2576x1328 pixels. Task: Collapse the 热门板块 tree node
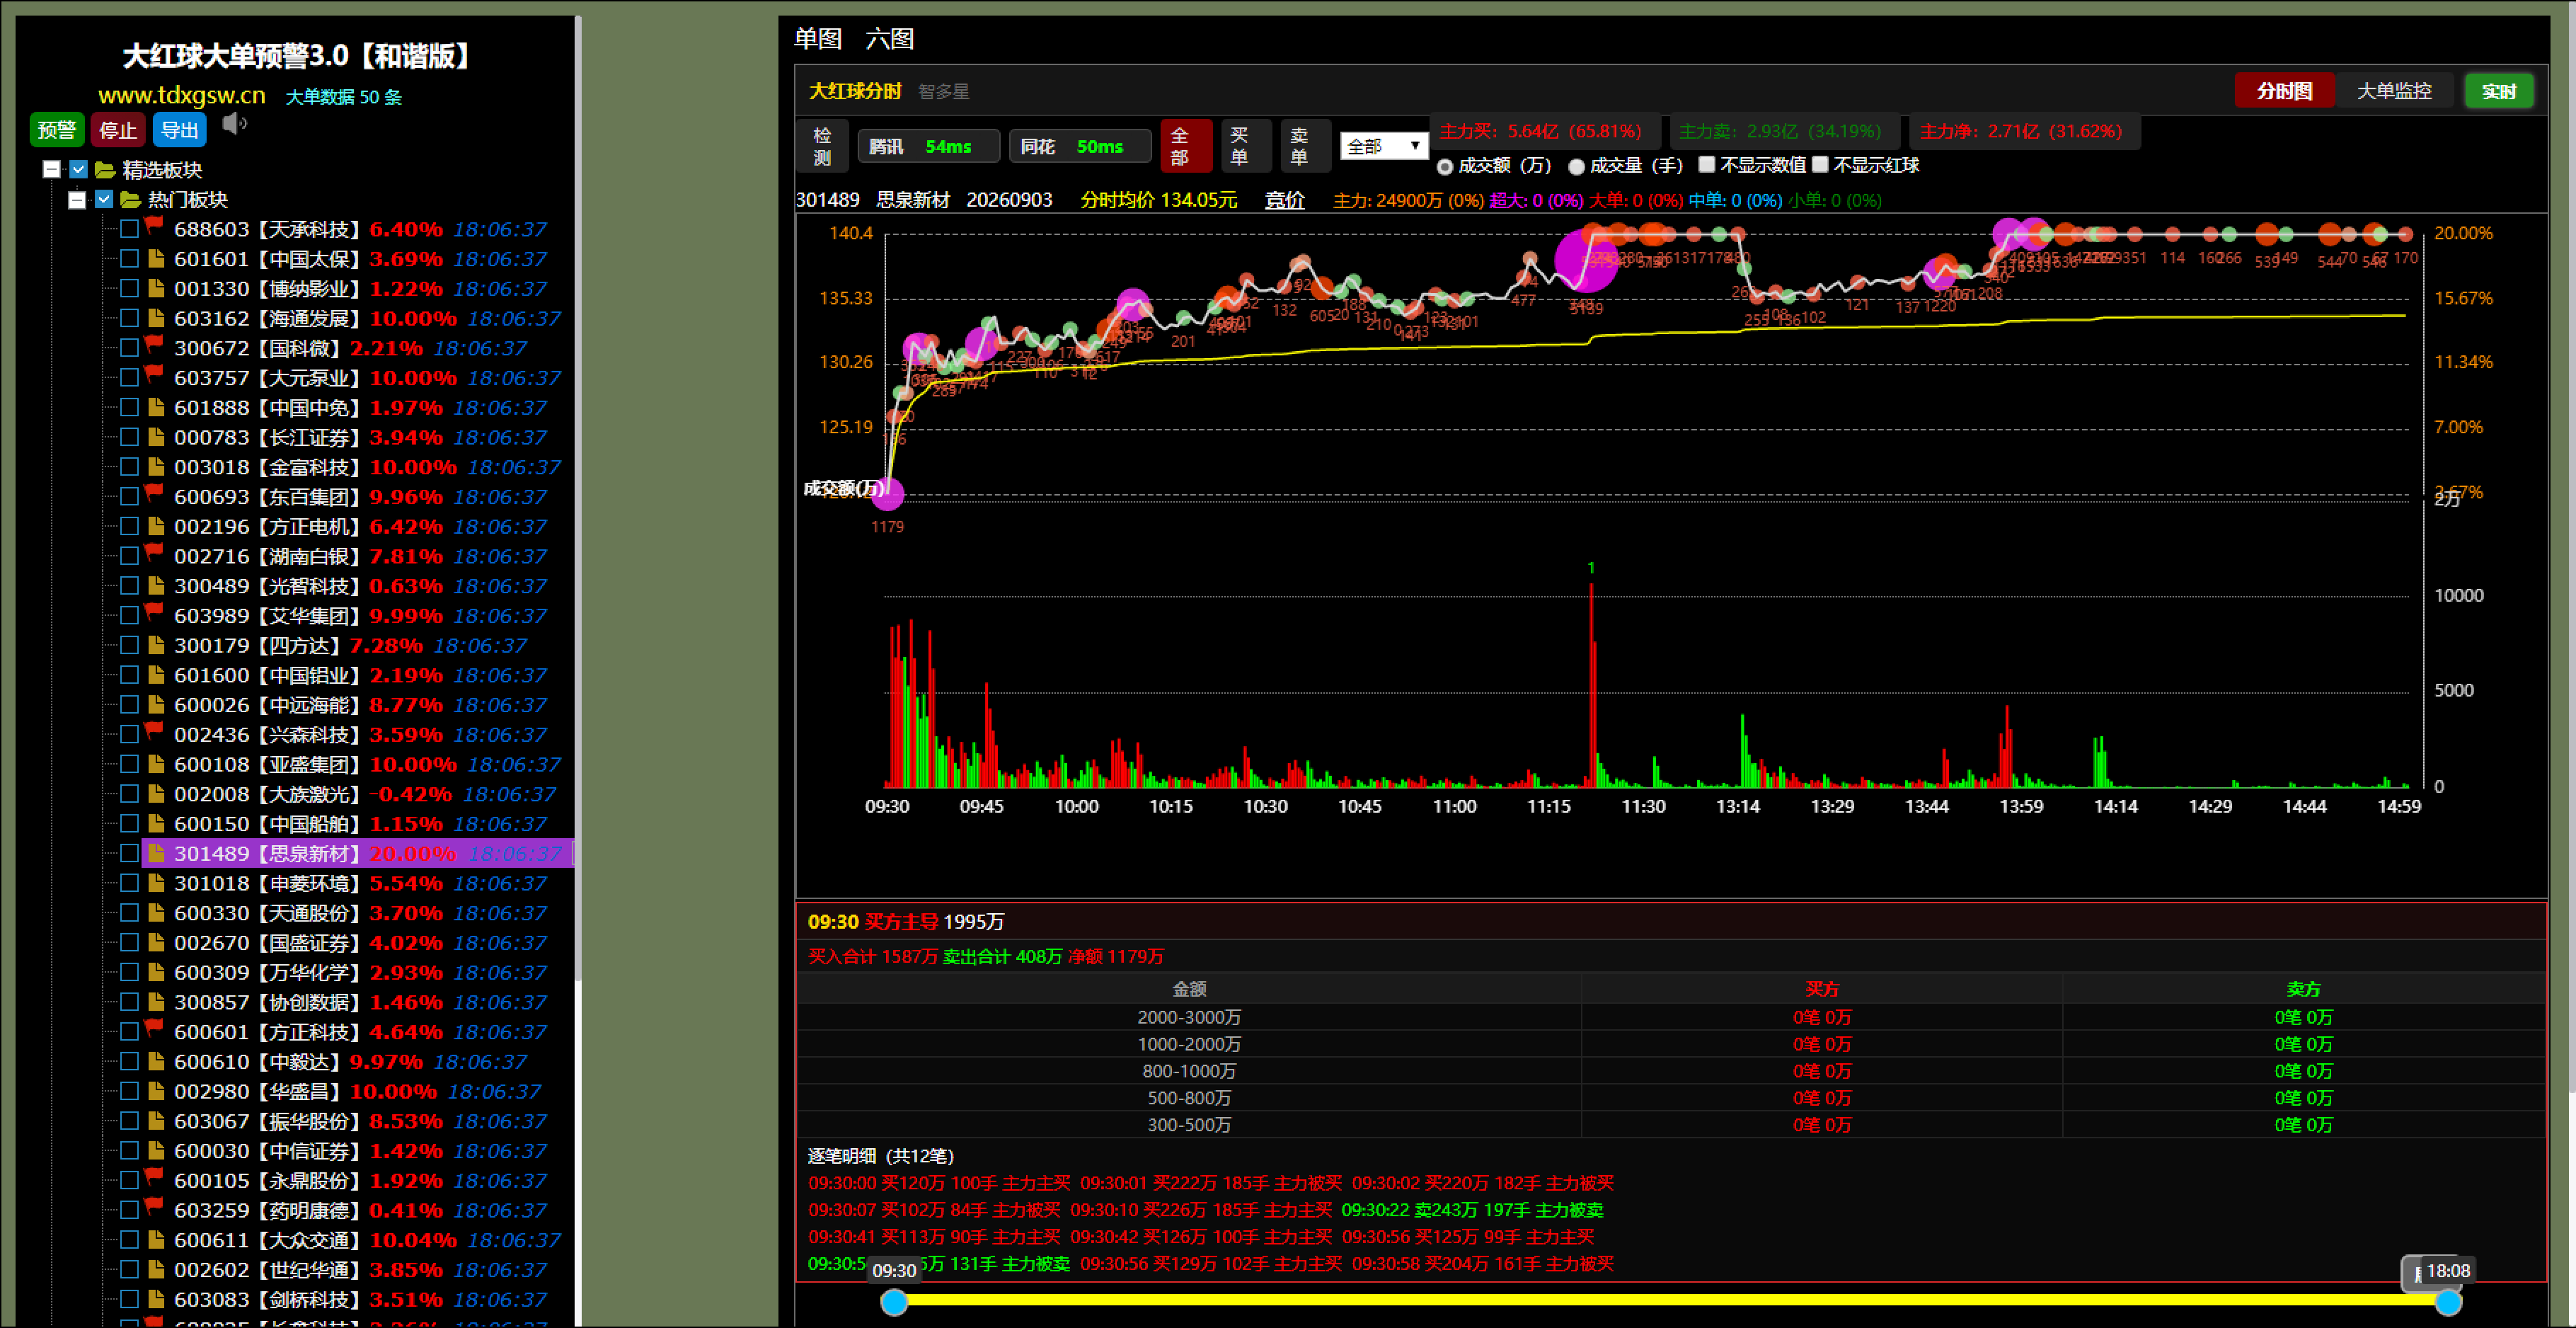click(x=77, y=199)
